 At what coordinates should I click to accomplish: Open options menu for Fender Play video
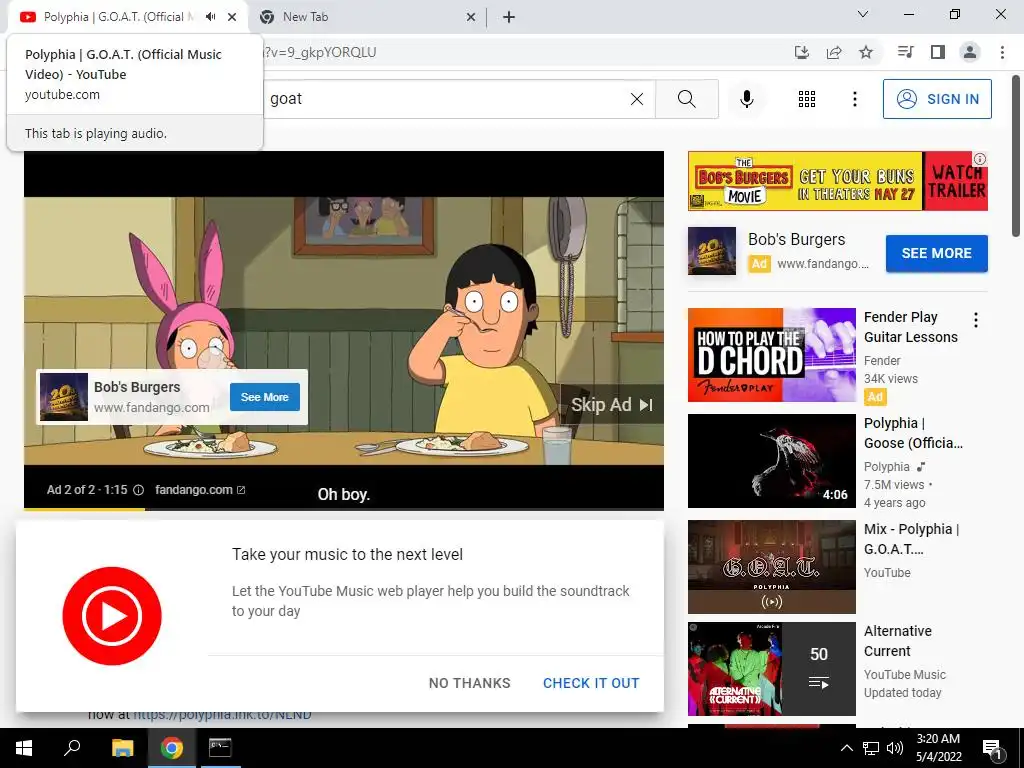976,320
